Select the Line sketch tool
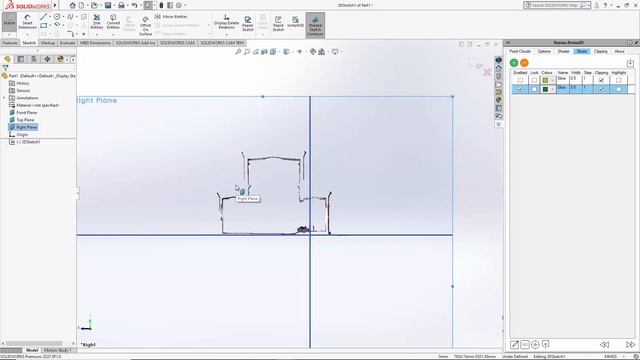The image size is (640, 360). point(43,17)
